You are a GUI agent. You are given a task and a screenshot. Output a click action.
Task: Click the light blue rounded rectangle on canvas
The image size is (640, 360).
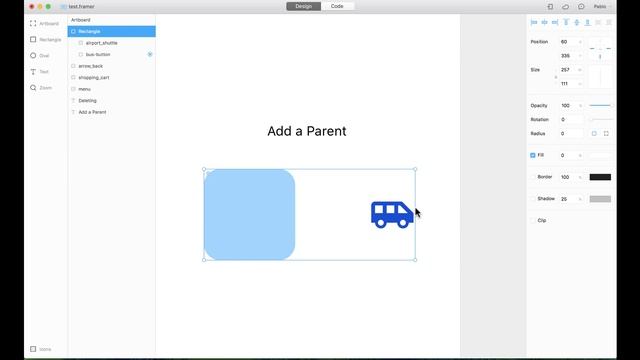(x=249, y=215)
